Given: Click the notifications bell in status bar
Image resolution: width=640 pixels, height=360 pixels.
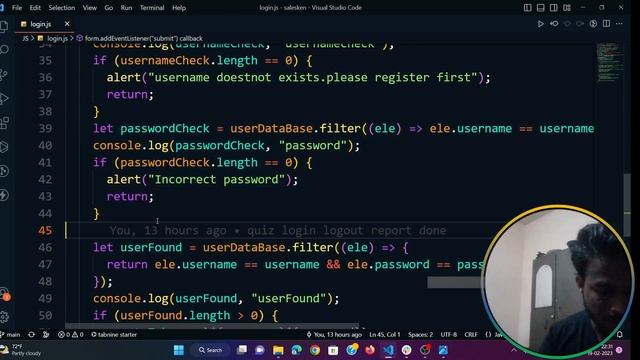Looking at the screenshot, I should pyautogui.click(x=620, y=334).
